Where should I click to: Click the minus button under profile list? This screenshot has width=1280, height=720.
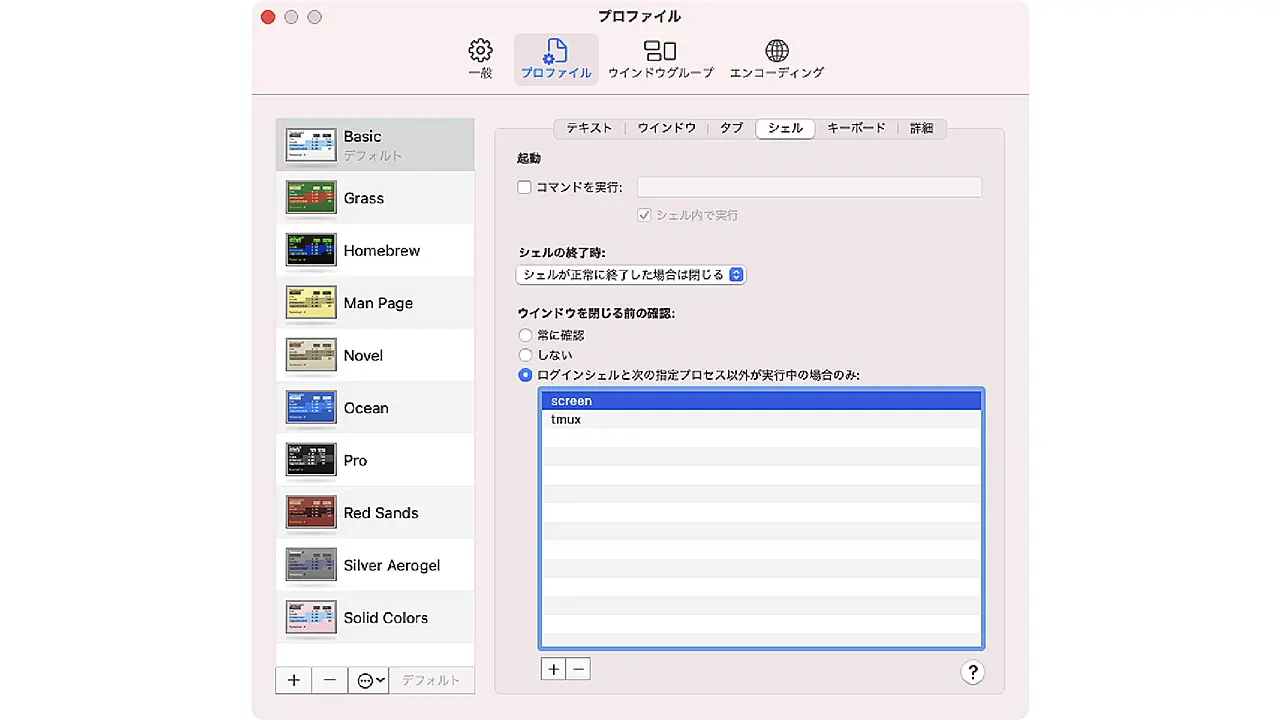(x=329, y=680)
